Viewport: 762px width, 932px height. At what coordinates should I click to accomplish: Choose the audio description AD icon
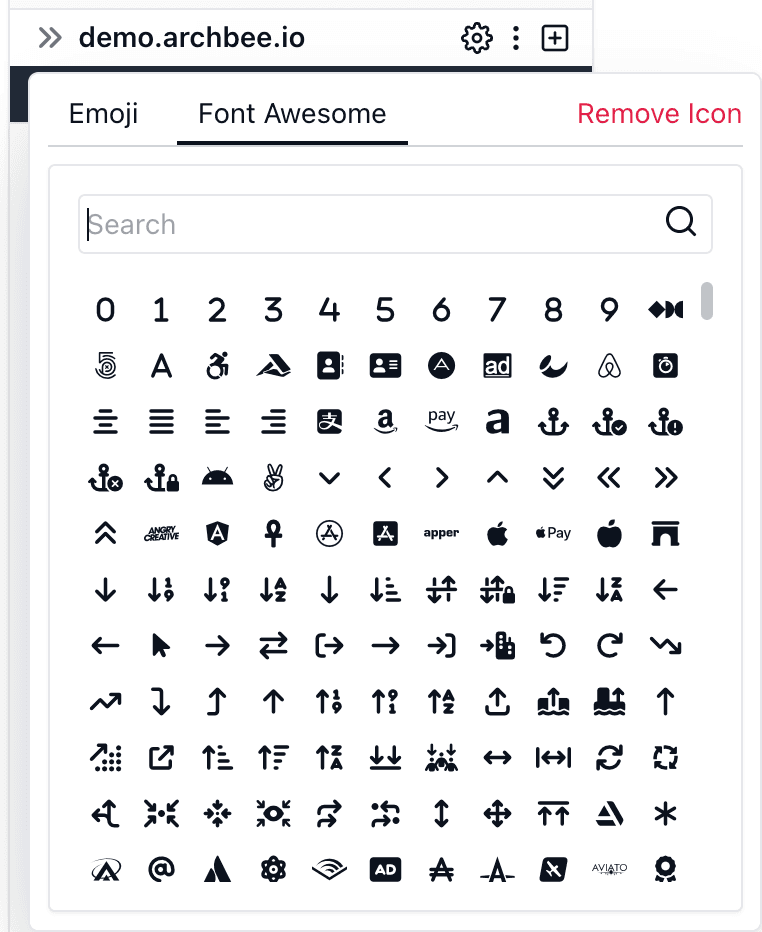[x=385, y=869]
